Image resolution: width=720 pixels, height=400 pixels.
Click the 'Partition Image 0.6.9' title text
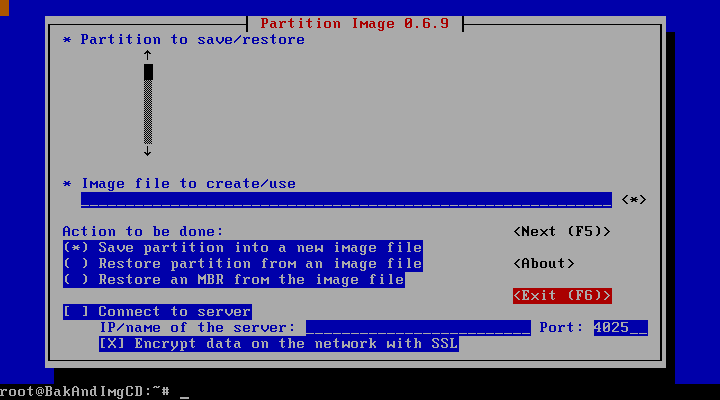pyautogui.click(x=354, y=23)
